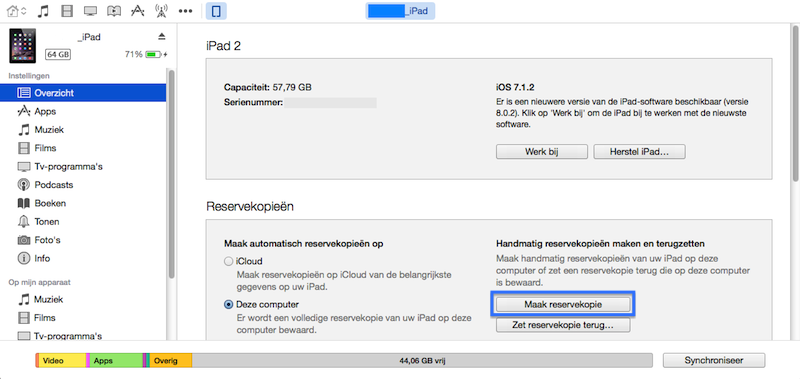Image resolution: width=800 pixels, height=379 pixels.
Task: Open the Radio antenna icon in toolbar
Action: 161,11
